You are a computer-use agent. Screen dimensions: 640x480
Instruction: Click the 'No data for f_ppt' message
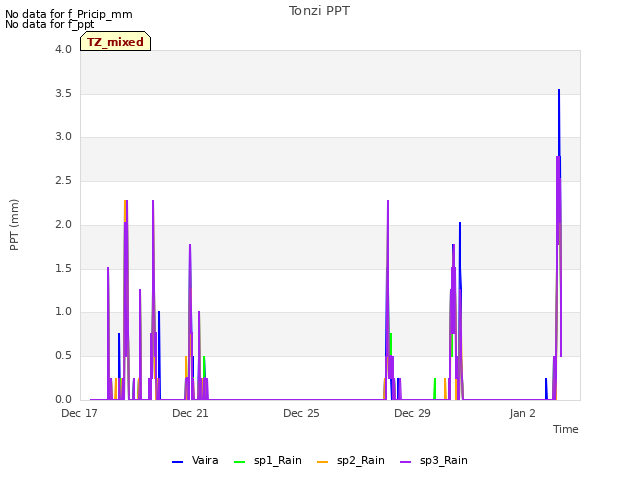(49, 24)
